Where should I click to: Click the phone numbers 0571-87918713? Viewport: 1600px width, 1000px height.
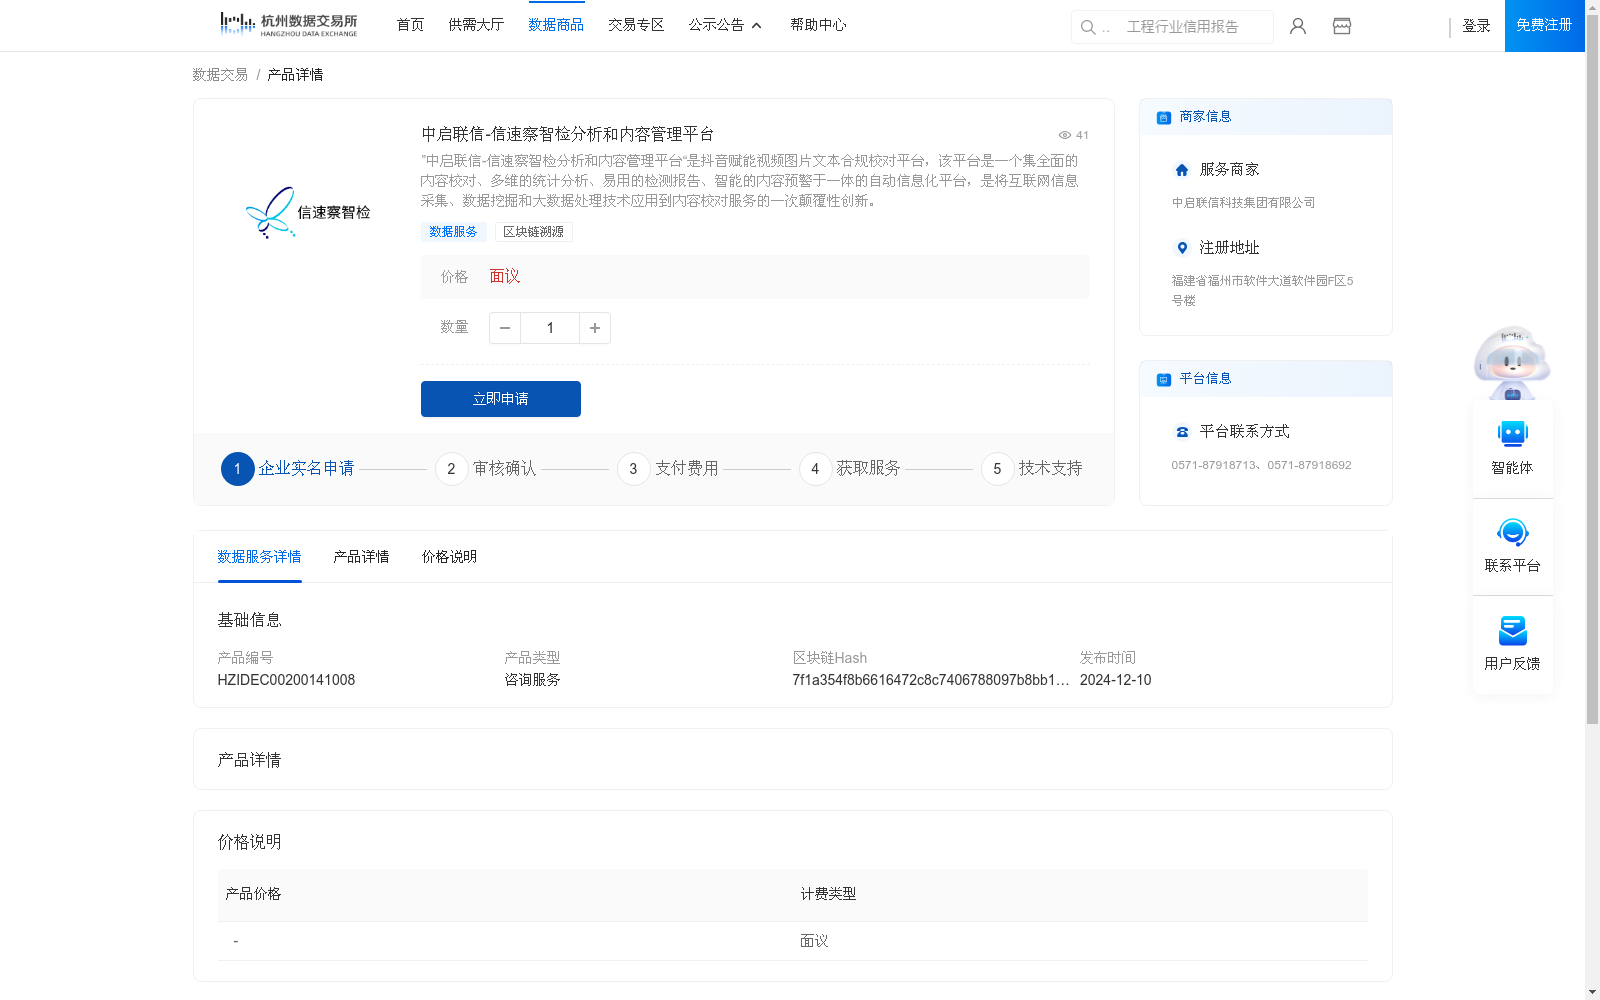1261,465
